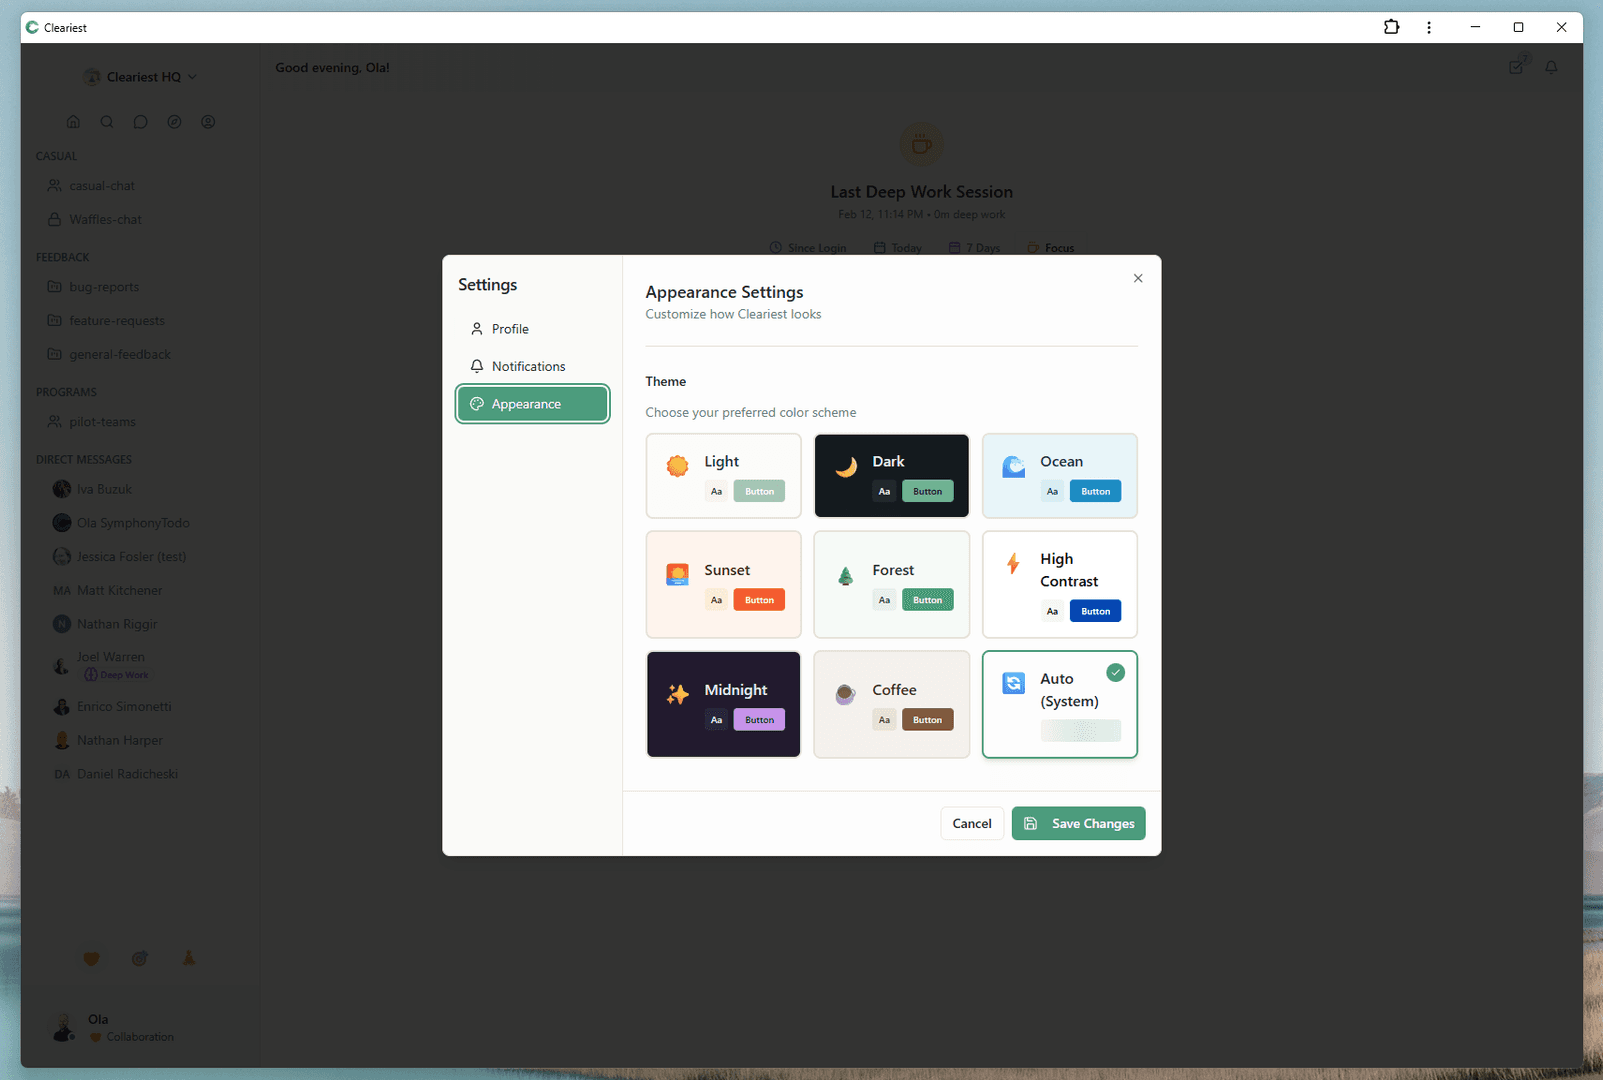1603x1080 pixels.
Task: Close the Settings dialog with X
Action: click(x=1138, y=278)
